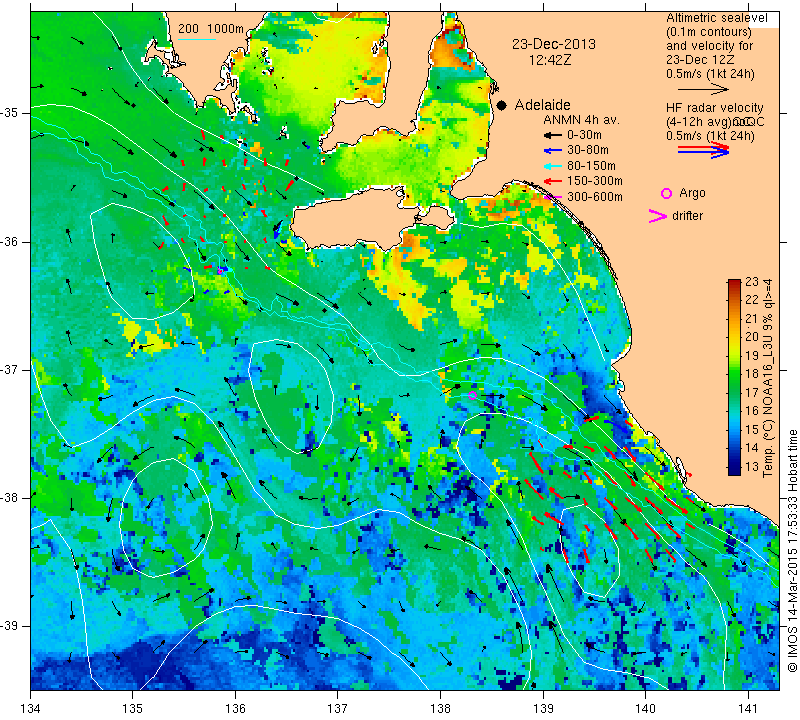800x720 pixels.
Task: Click the magenta Argo circle in legend
Action: [666, 193]
